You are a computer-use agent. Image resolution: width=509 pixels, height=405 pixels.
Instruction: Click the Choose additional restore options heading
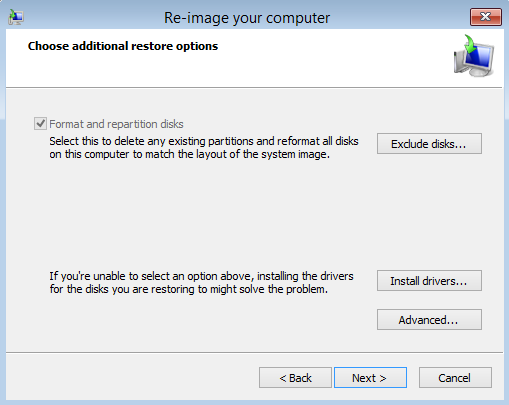[123, 46]
